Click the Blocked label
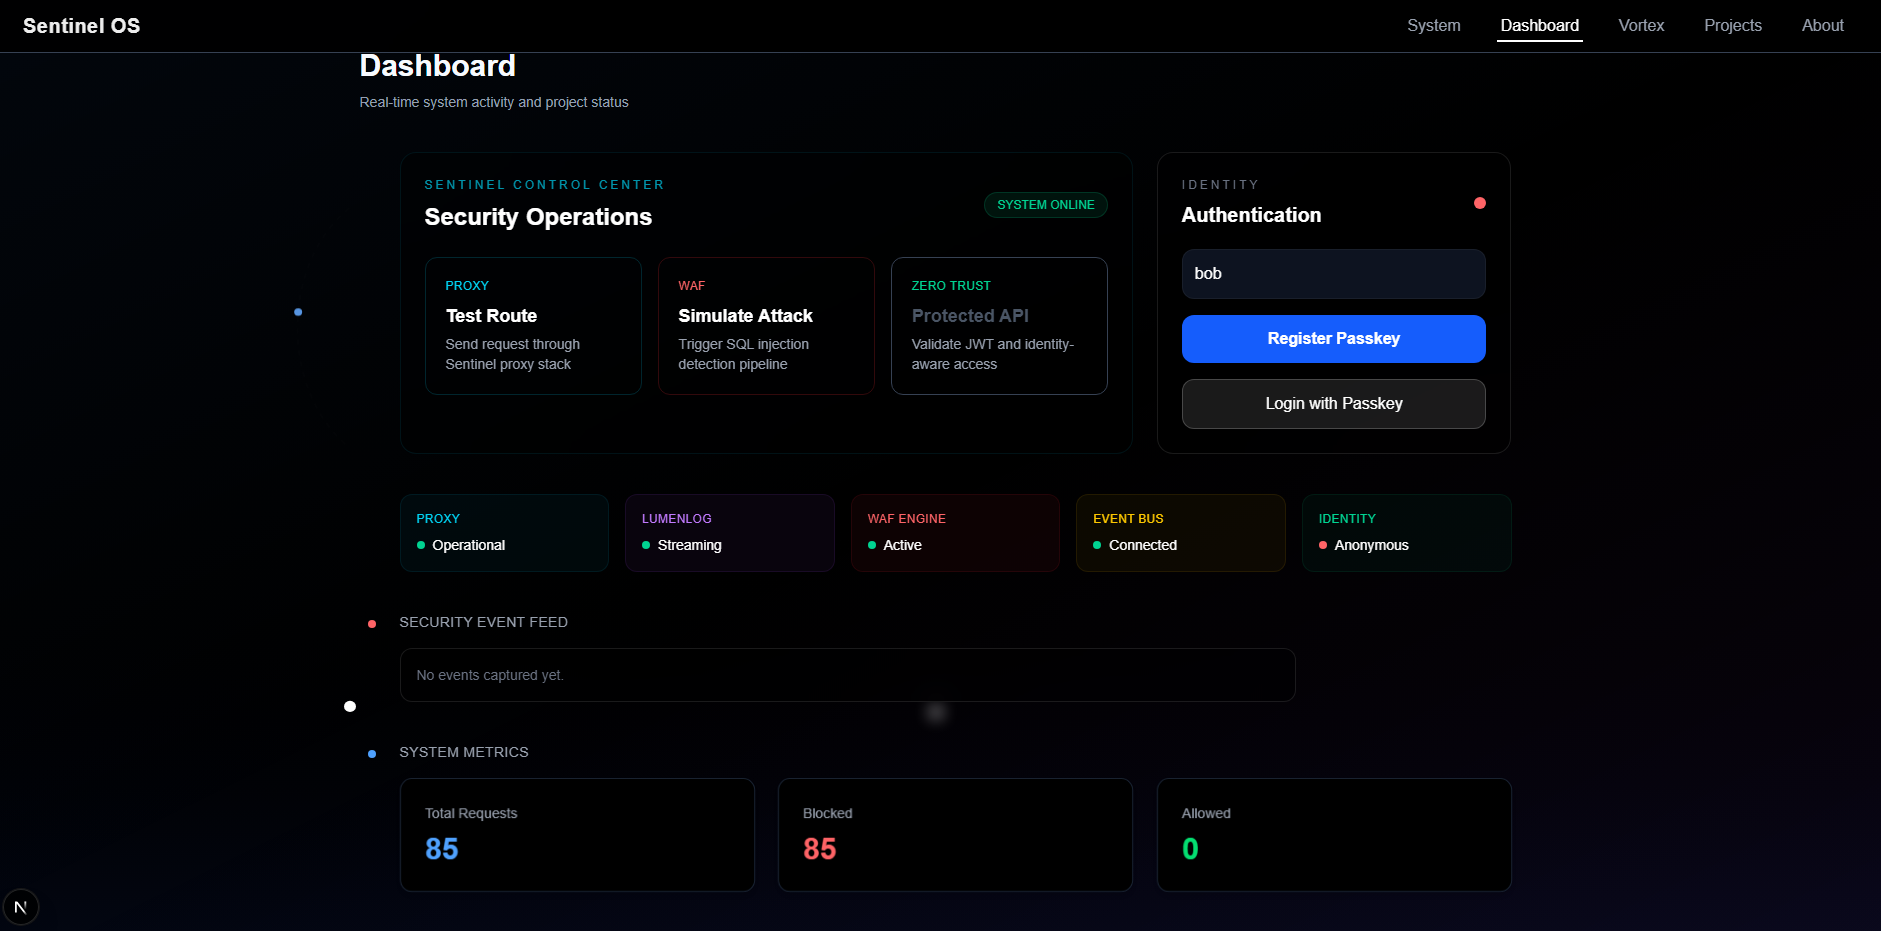The image size is (1881, 931). pyautogui.click(x=827, y=814)
